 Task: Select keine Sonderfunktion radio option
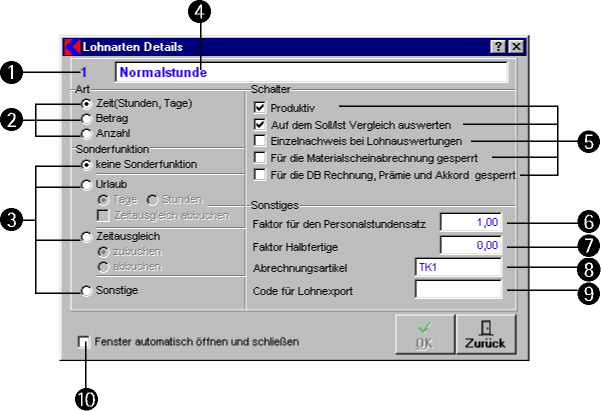point(88,163)
